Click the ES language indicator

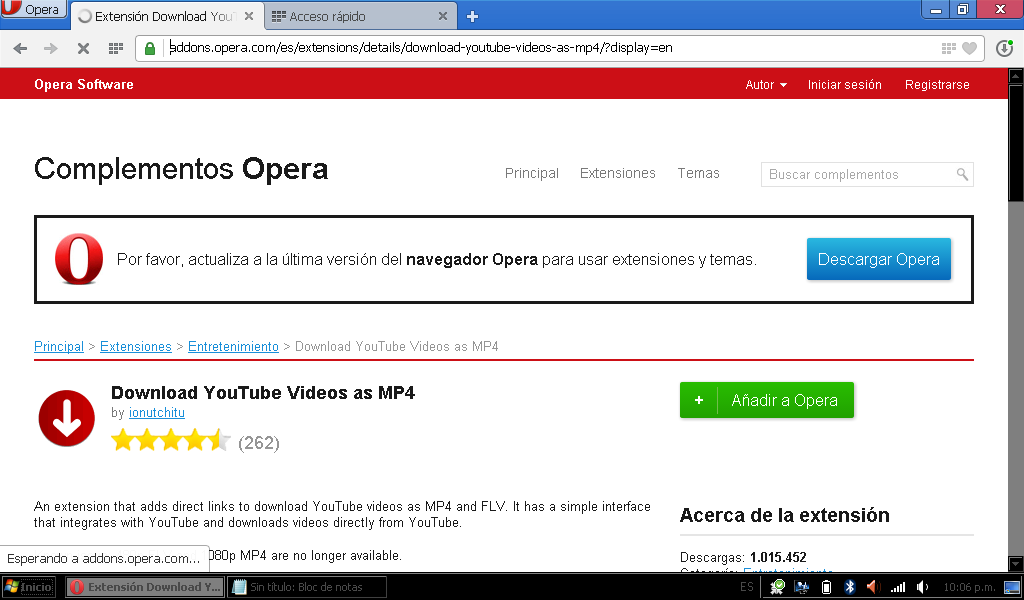click(x=747, y=587)
